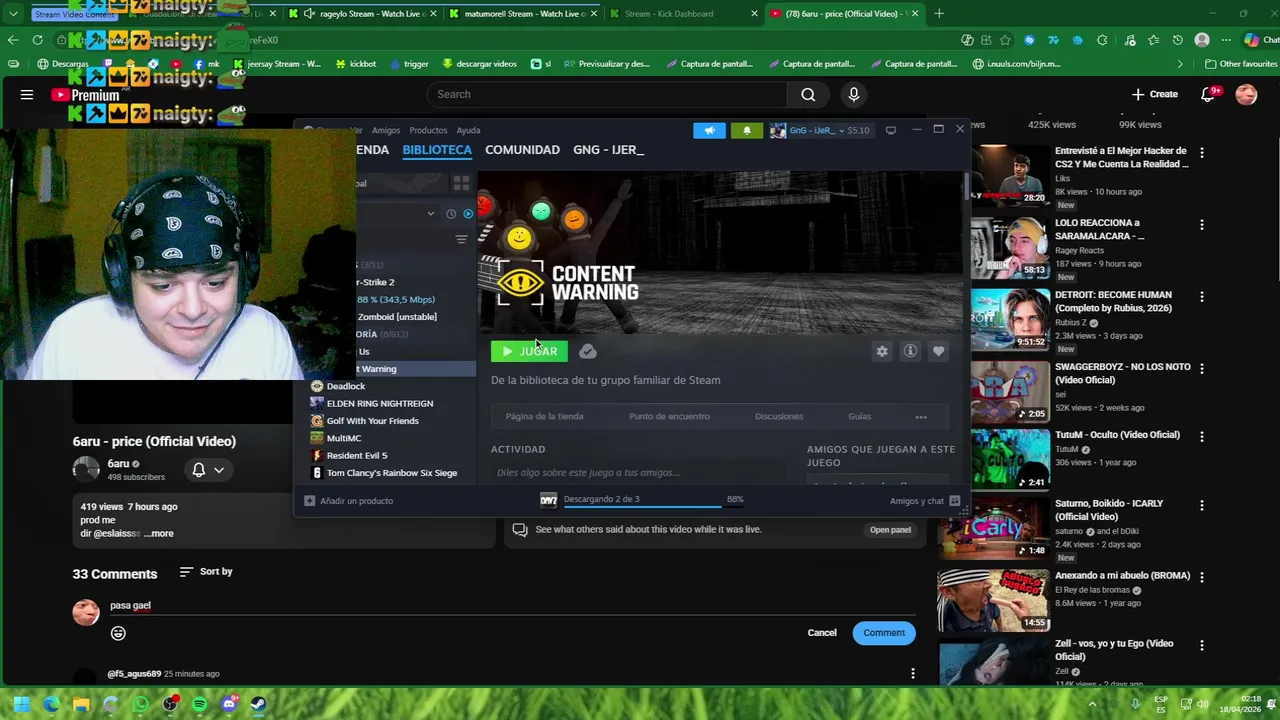Open Spotify from the taskbar
The image size is (1280, 720).
[x=199, y=704]
